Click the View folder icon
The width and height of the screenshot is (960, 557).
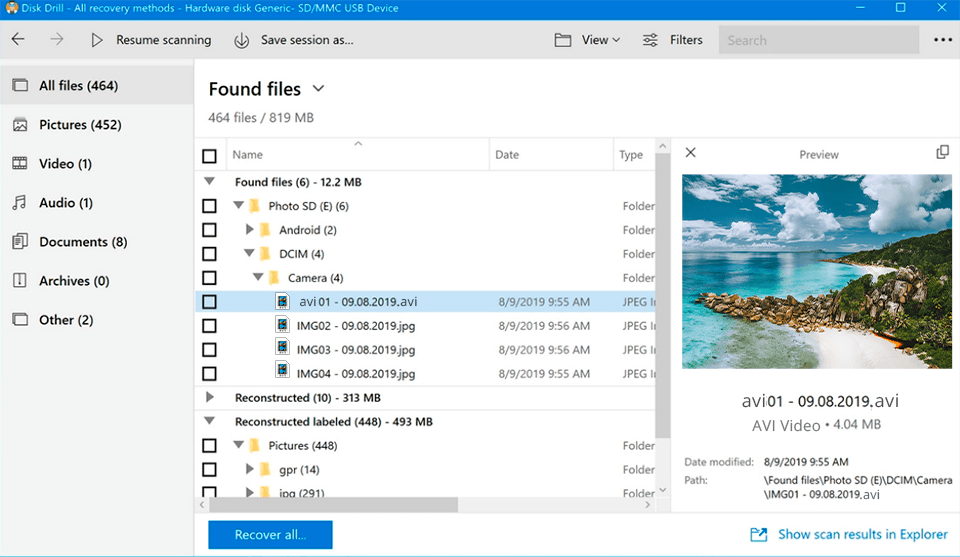click(563, 40)
